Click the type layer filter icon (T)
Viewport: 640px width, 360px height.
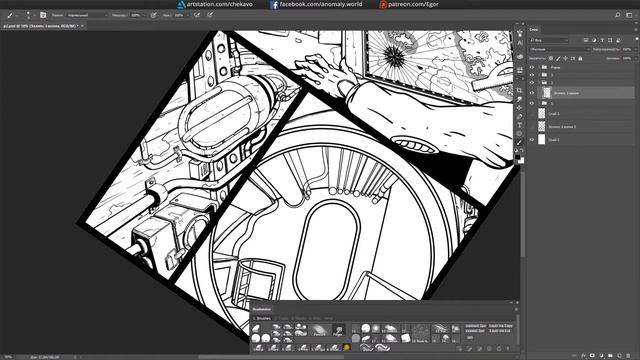pos(602,40)
